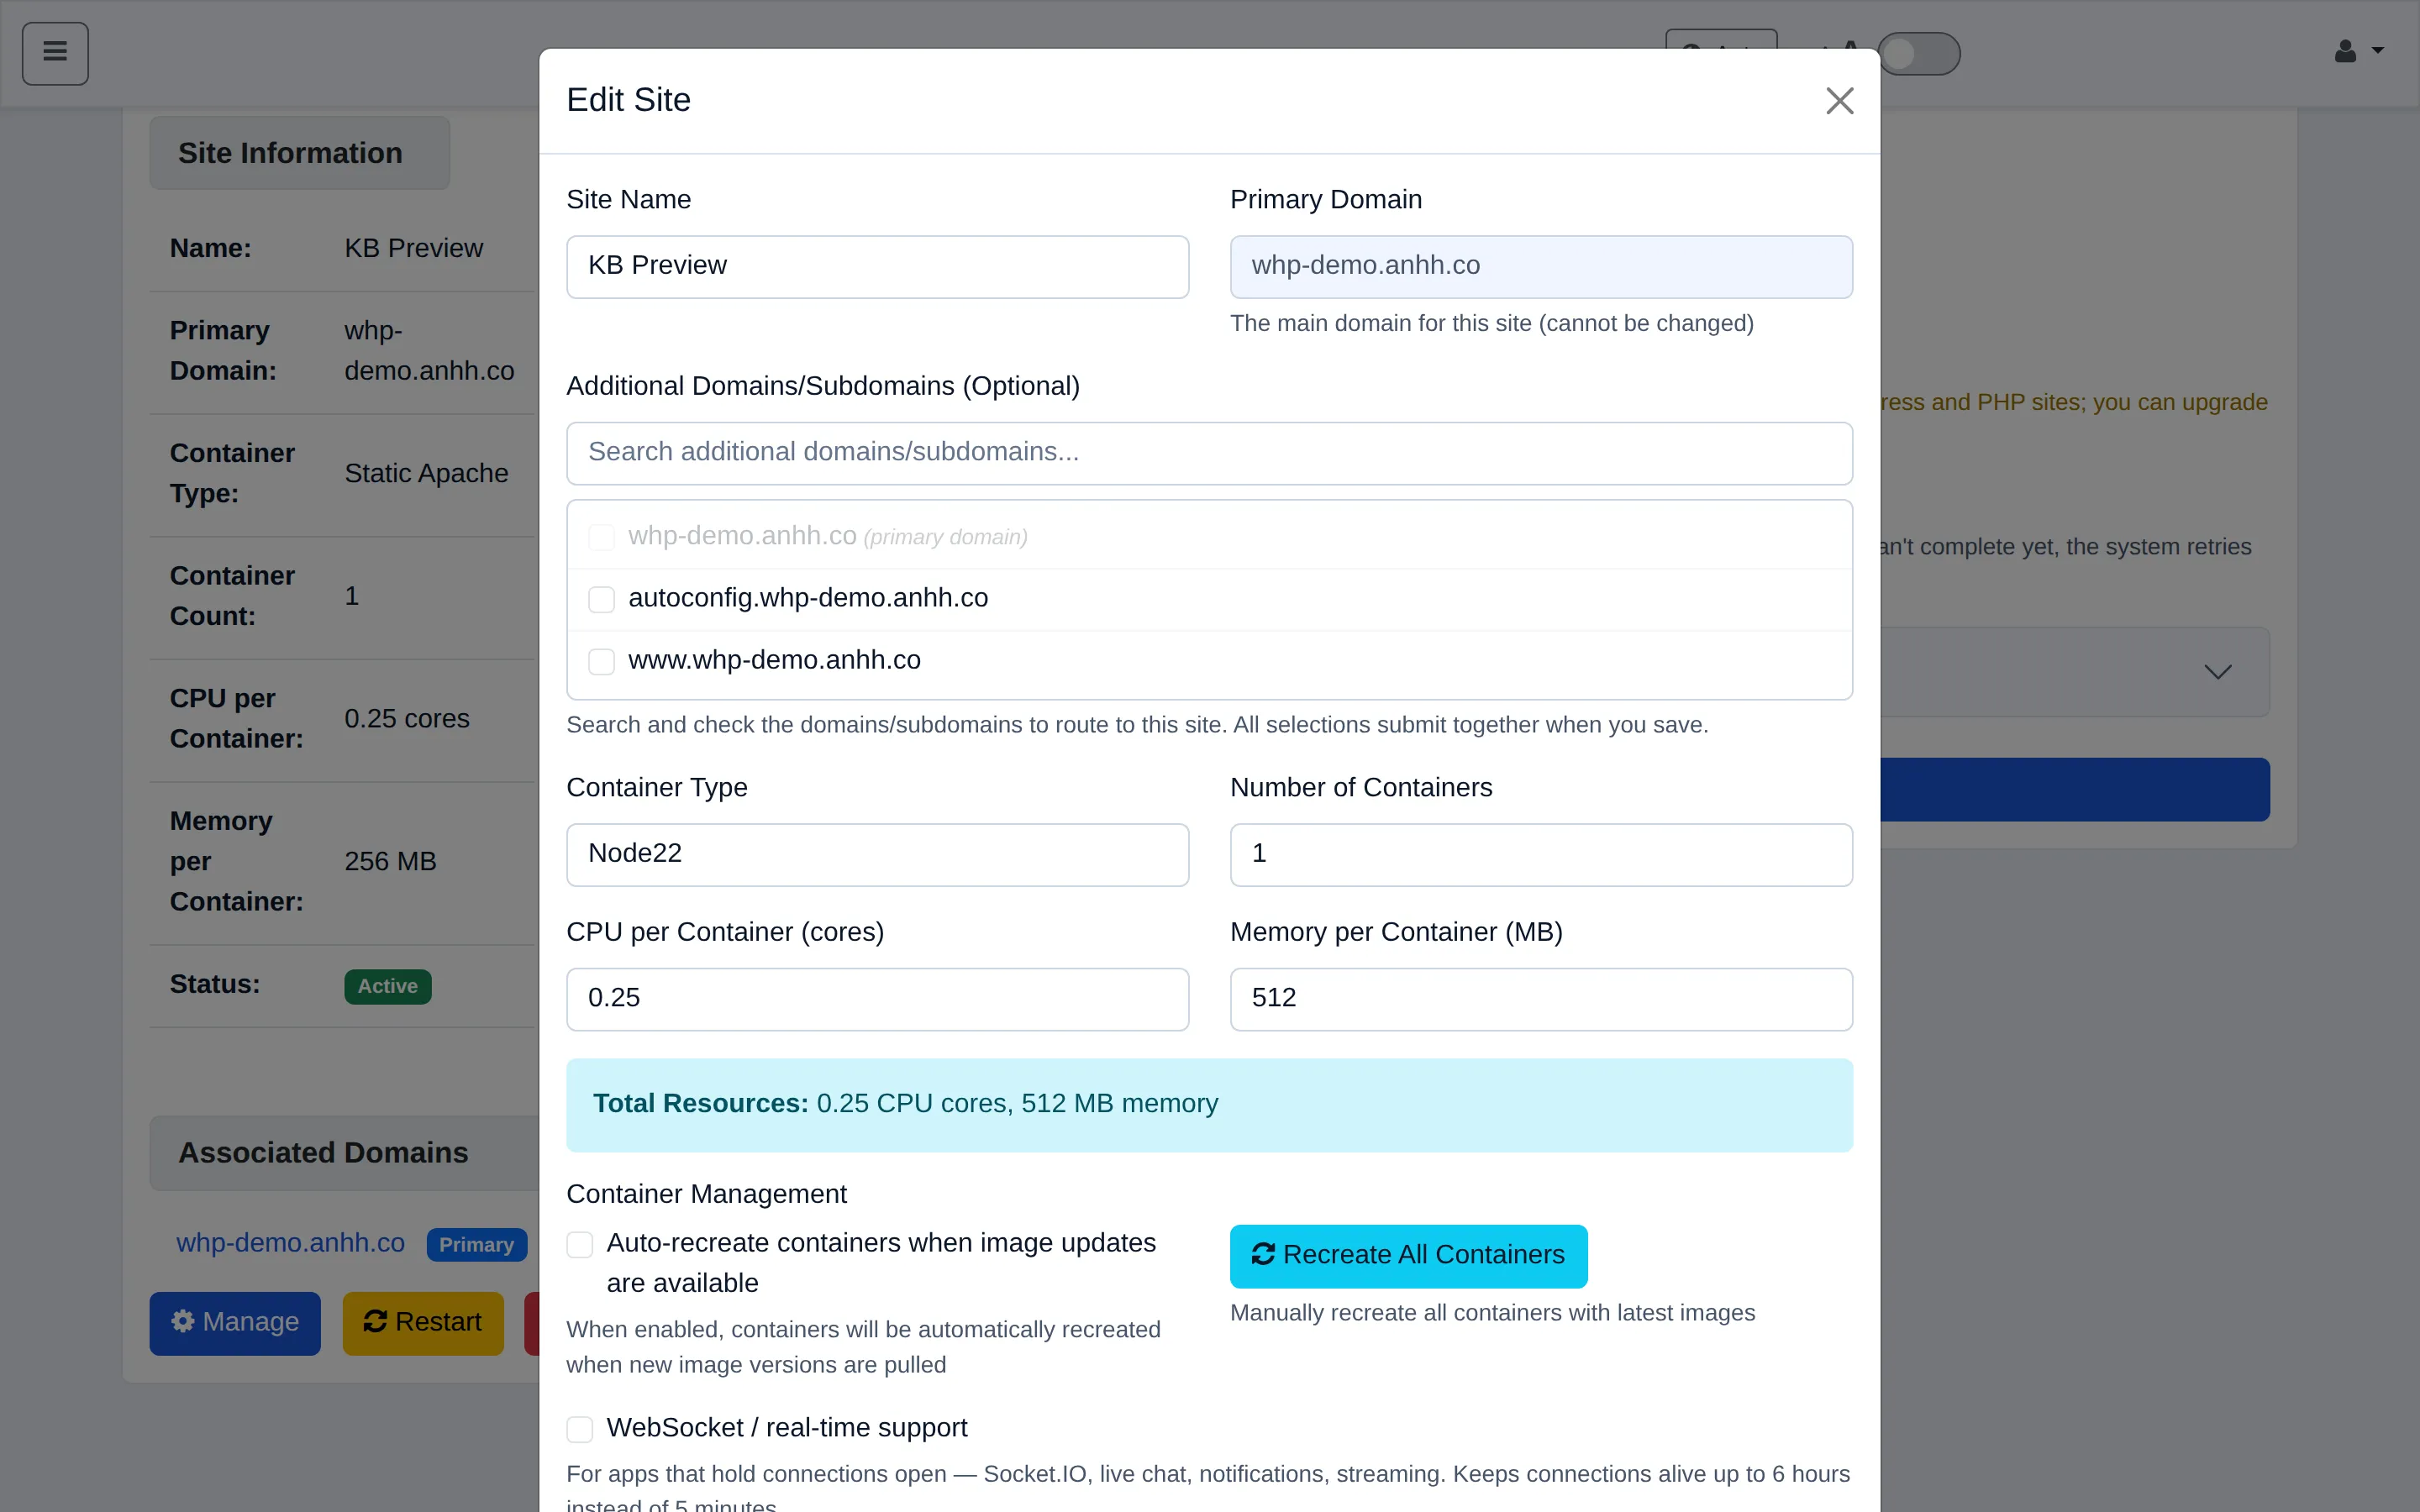Click the Active status badge
The width and height of the screenshot is (2420, 1512).
coord(387,986)
